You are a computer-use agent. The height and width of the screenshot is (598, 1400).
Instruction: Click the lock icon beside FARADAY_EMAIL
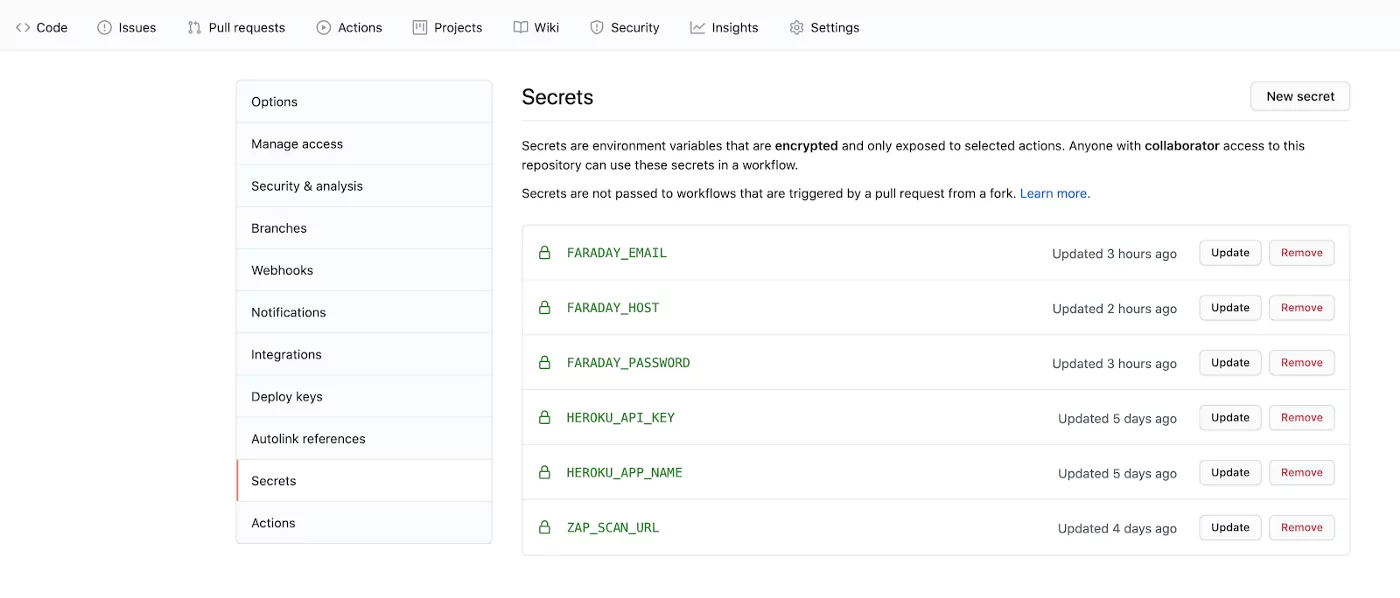point(545,253)
